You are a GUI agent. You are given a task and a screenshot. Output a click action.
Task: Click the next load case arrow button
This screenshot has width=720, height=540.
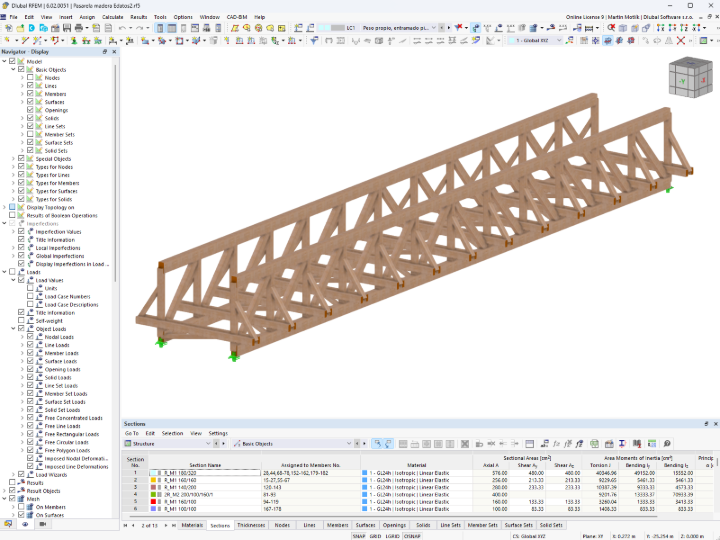[449, 28]
